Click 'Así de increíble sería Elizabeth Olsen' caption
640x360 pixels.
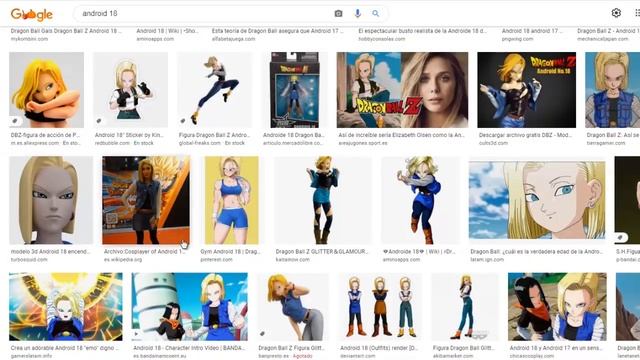pos(401,135)
